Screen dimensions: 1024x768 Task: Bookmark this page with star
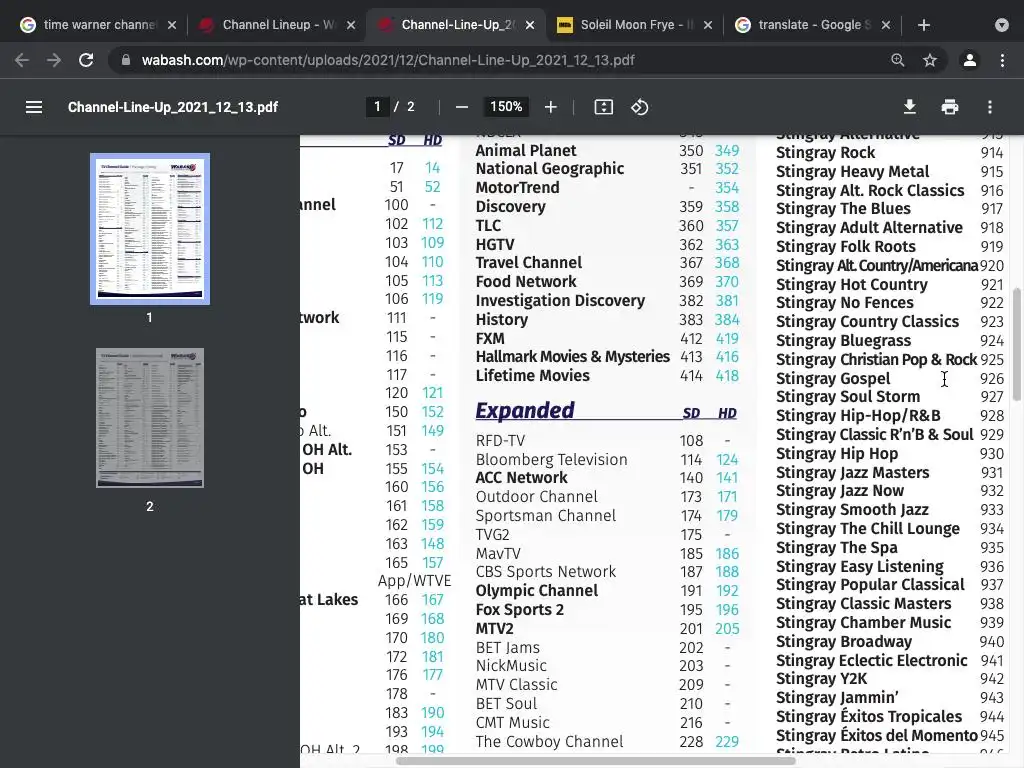click(930, 60)
